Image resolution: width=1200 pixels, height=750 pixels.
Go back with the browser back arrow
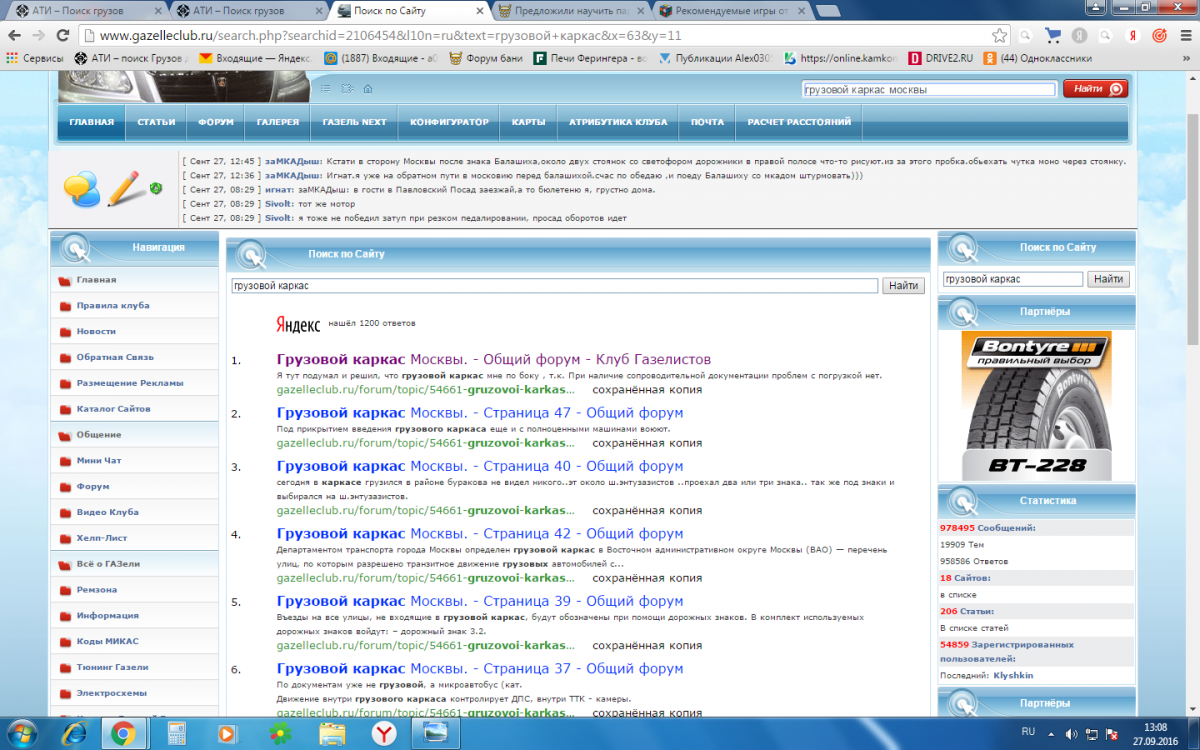[14, 35]
